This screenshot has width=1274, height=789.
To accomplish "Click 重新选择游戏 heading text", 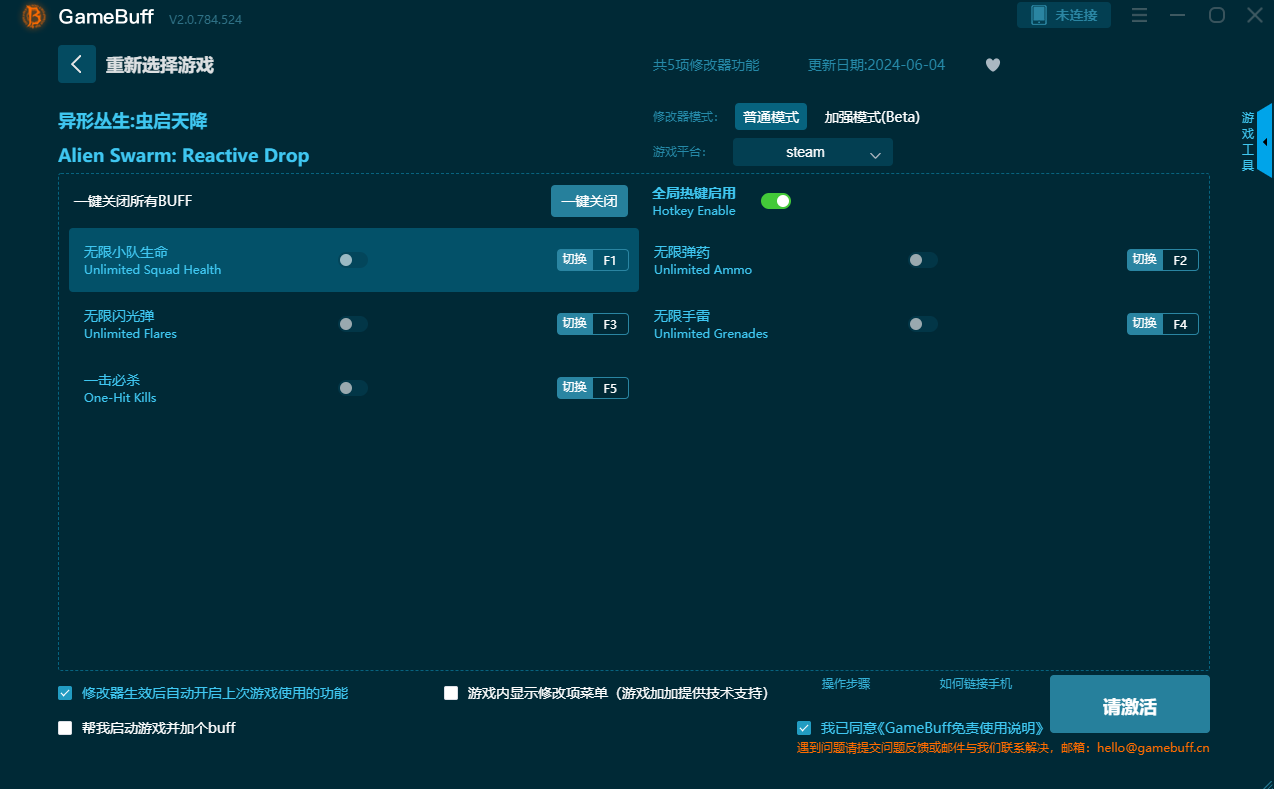I will pos(160,65).
